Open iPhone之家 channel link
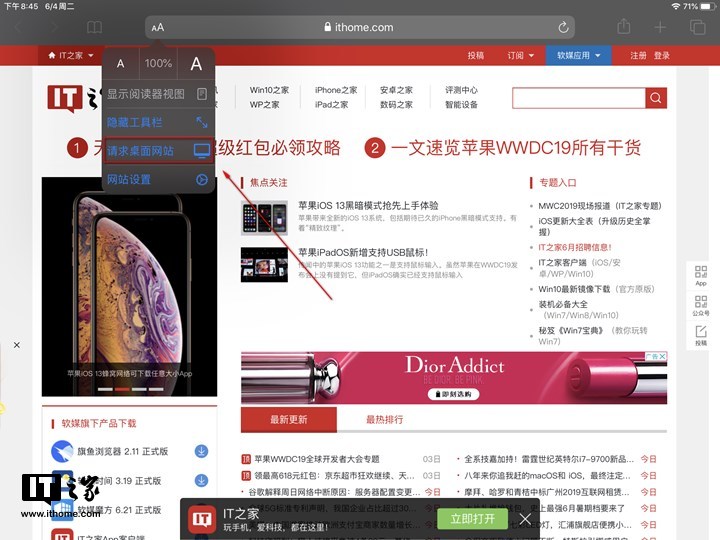 (x=336, y=90)
